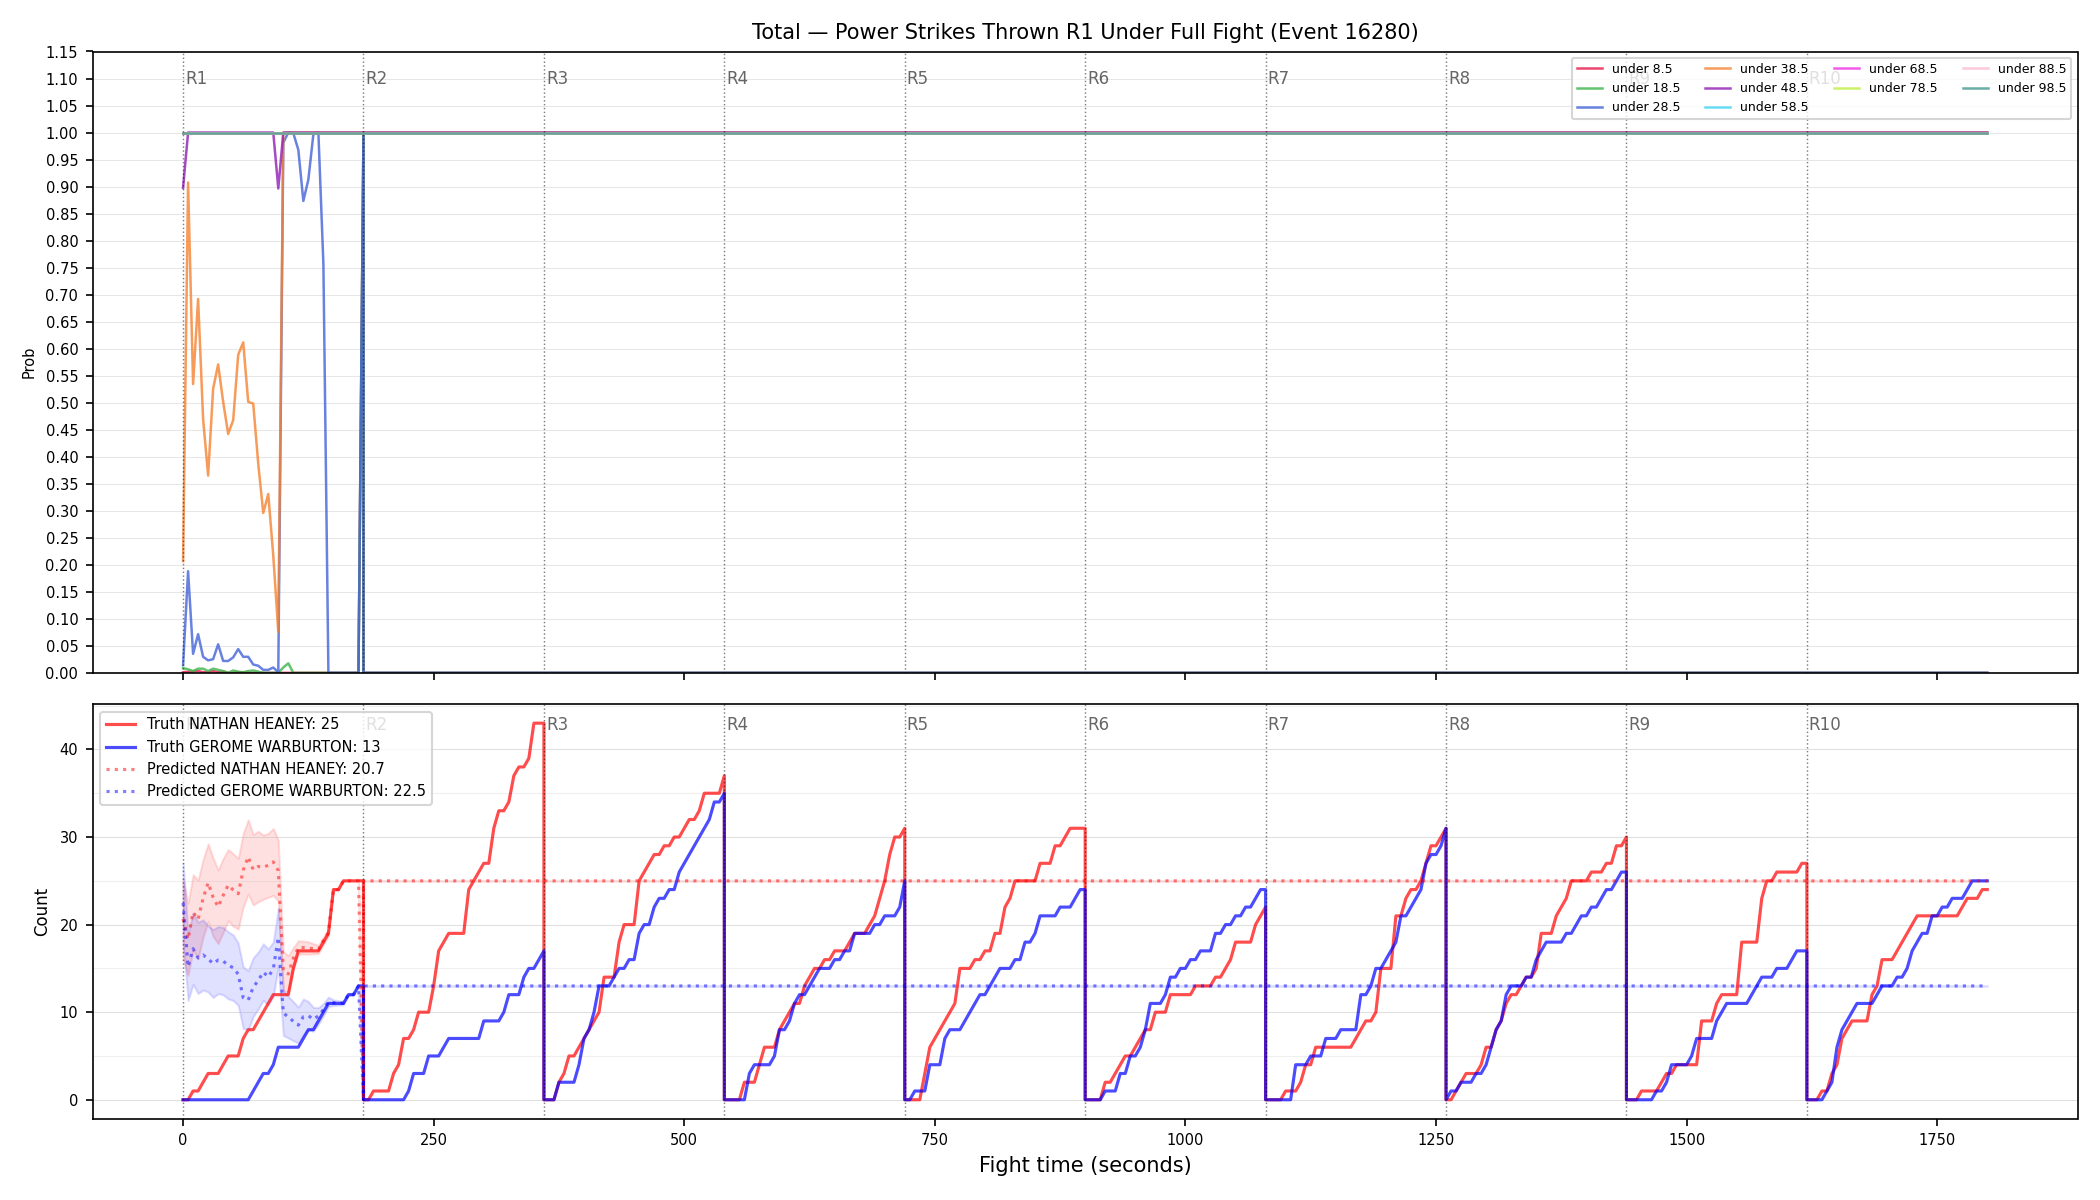Click the 0.75 tick on the Prob axis
The width and height of the screenshot is (2100, 1200).
coord(61,268)
